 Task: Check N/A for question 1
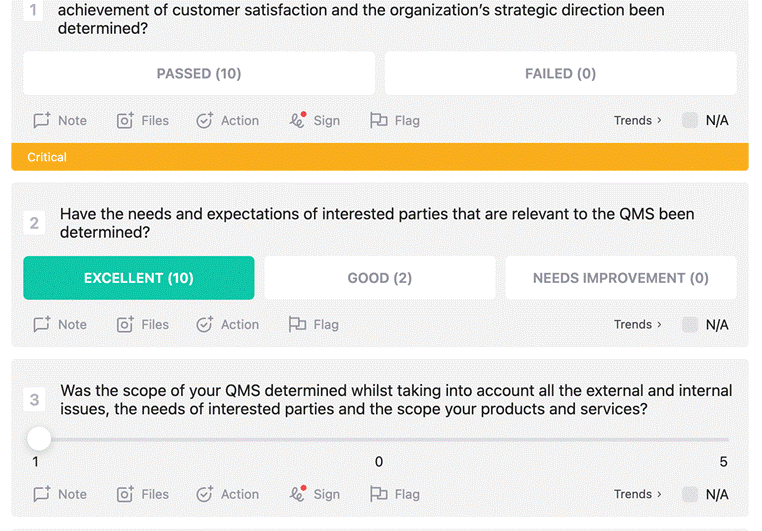[x=690, y=120]
